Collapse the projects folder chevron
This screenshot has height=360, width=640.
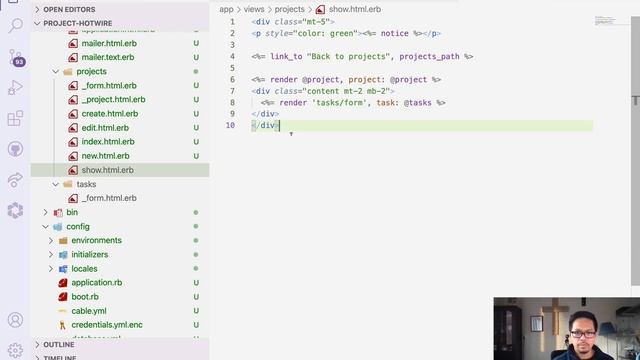[56, 71]
